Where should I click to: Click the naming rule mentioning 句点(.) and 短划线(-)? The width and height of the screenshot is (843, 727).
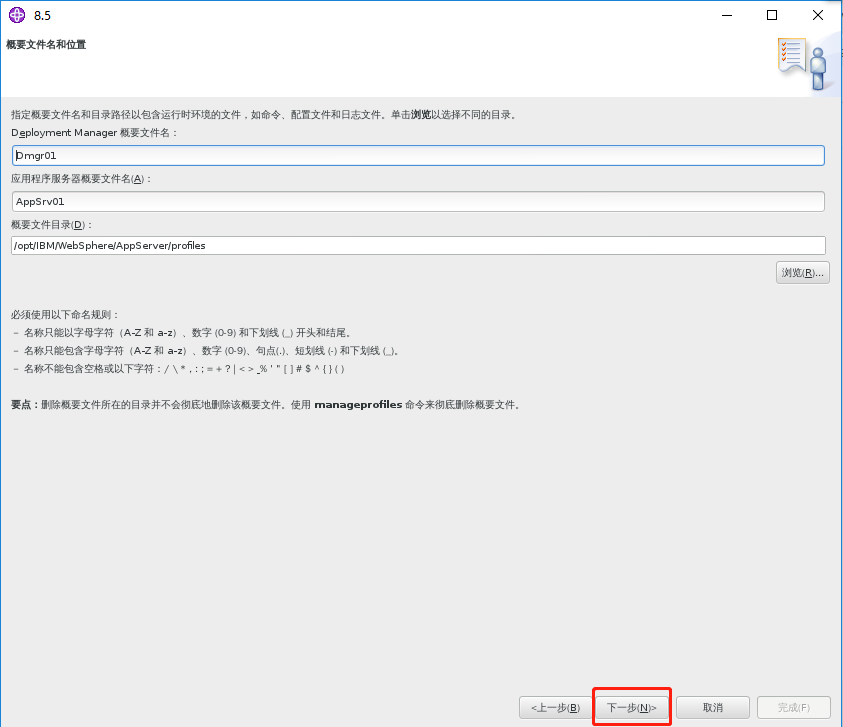pos(206,351)
